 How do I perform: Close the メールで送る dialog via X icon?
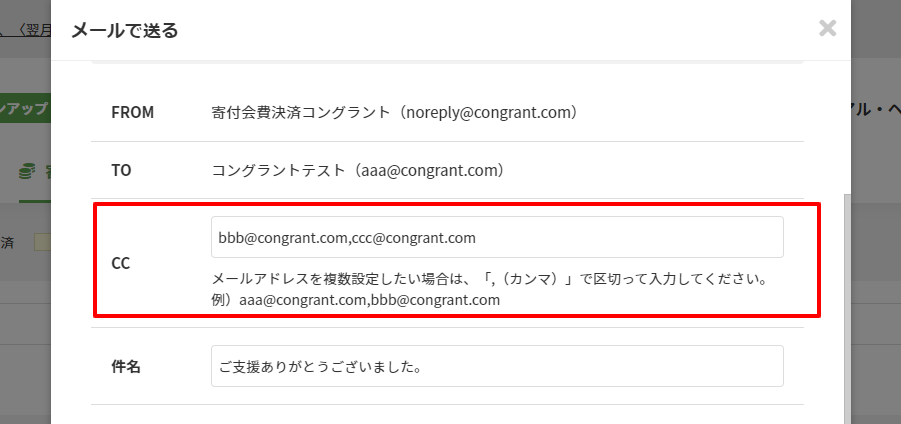click(x=827, y=28)
